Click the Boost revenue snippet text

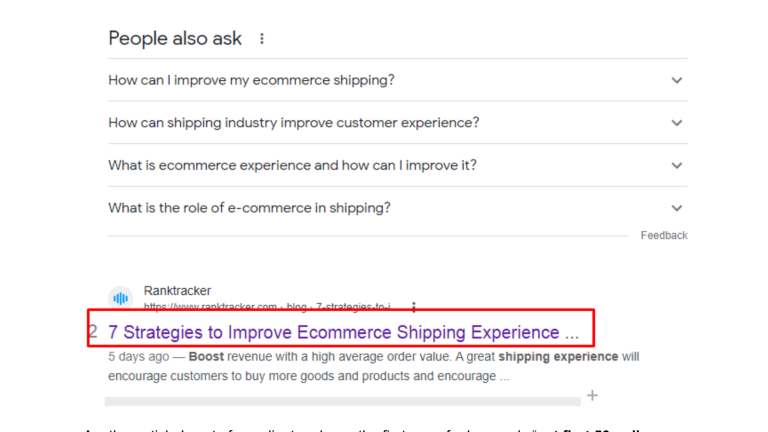[374, 366]
